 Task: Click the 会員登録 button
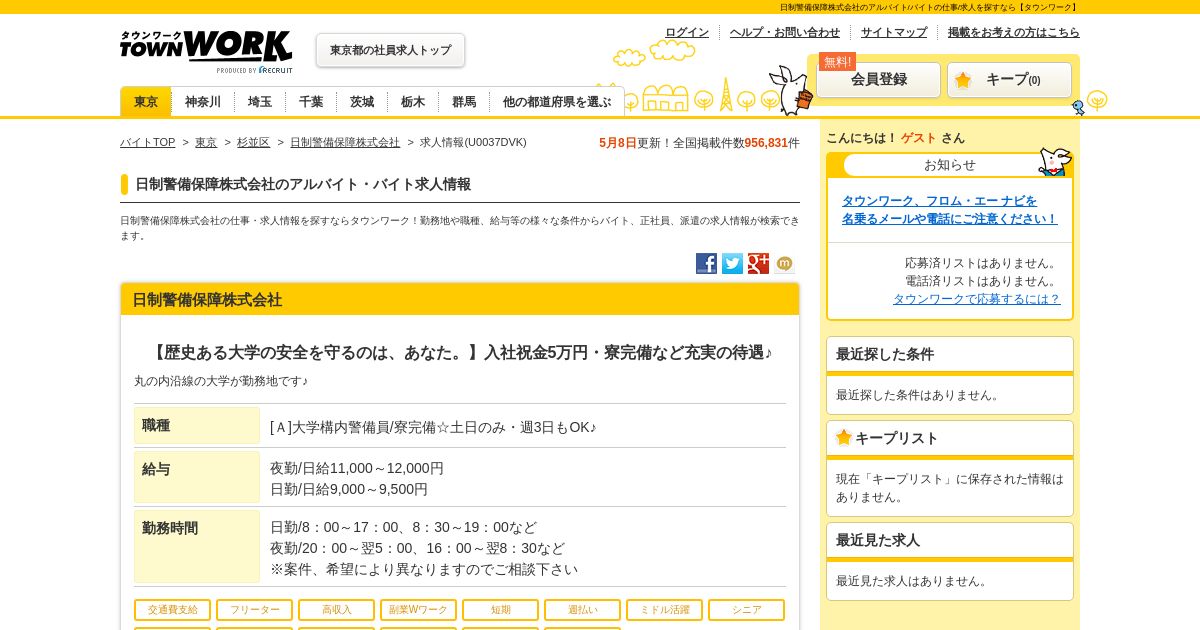click(878, 80)
